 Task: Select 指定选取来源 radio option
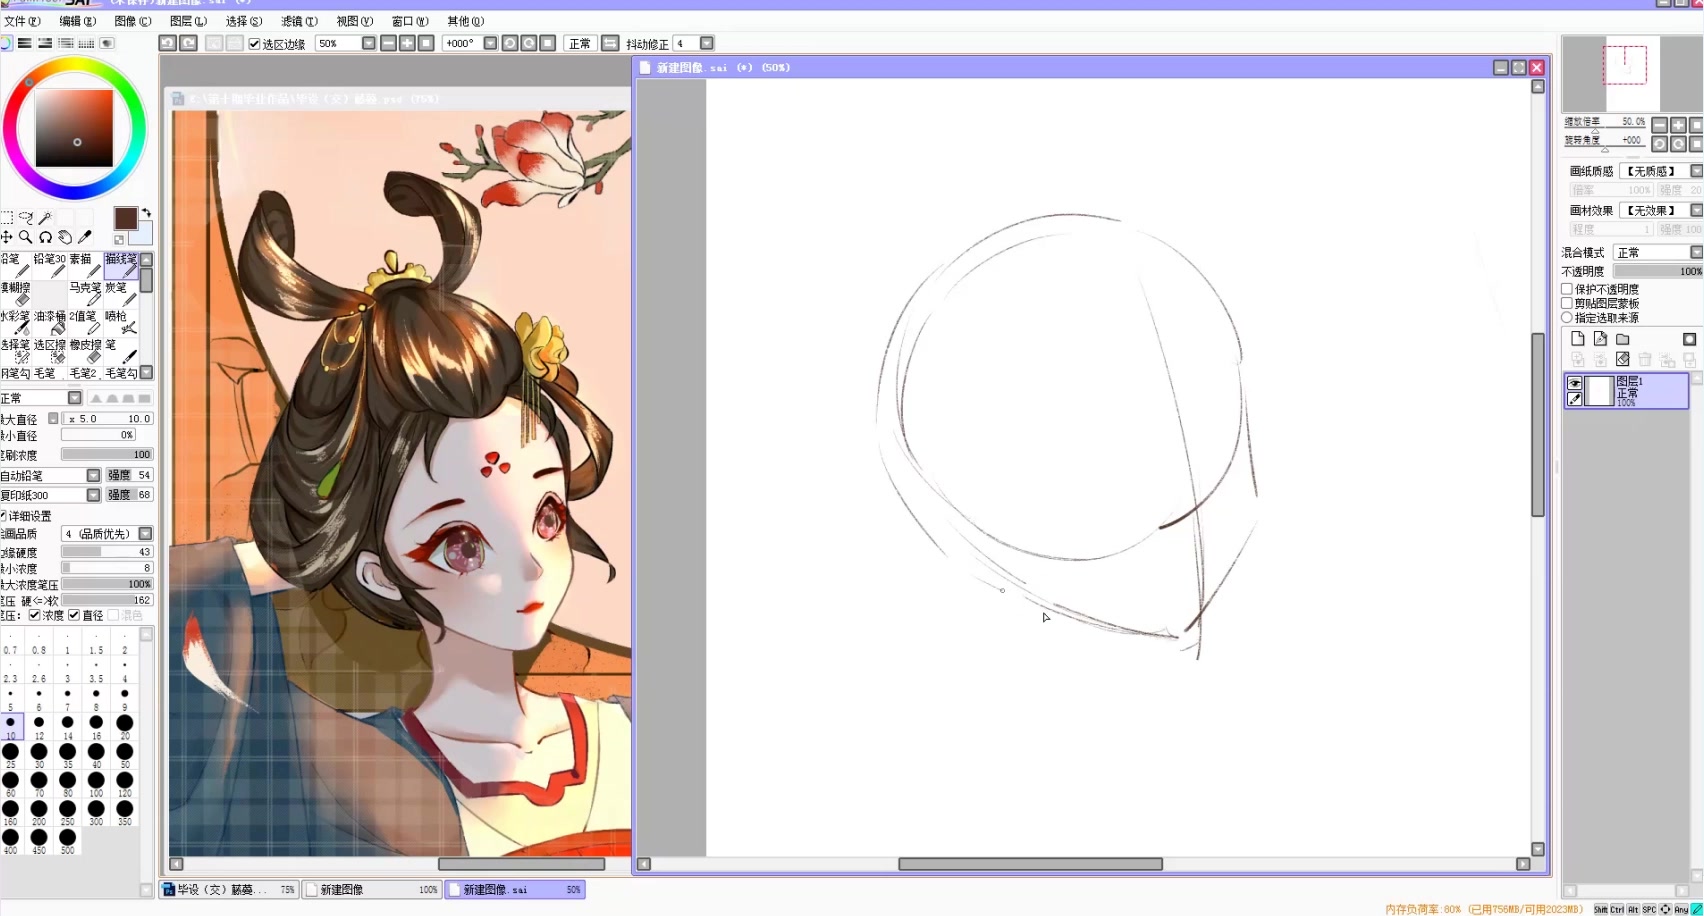point(1567,317)
